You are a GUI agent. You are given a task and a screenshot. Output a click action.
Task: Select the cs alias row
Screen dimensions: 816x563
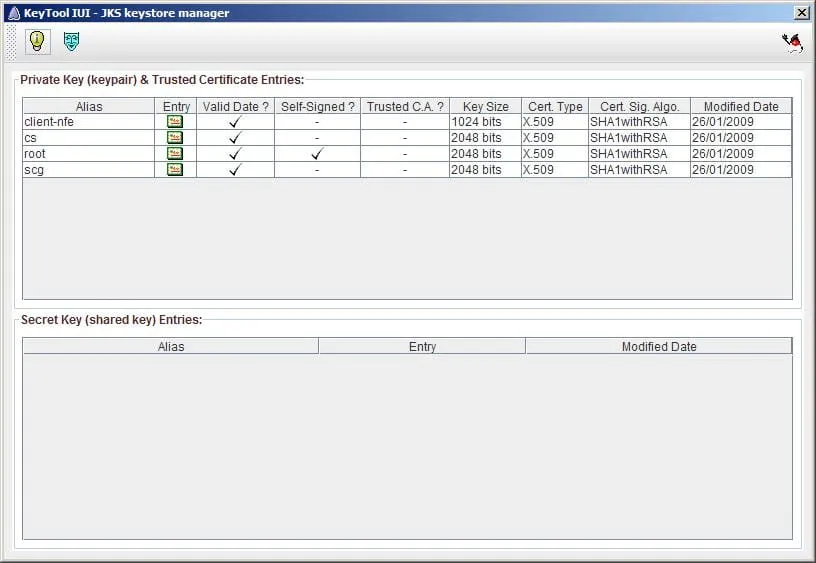tap(88, 138)
